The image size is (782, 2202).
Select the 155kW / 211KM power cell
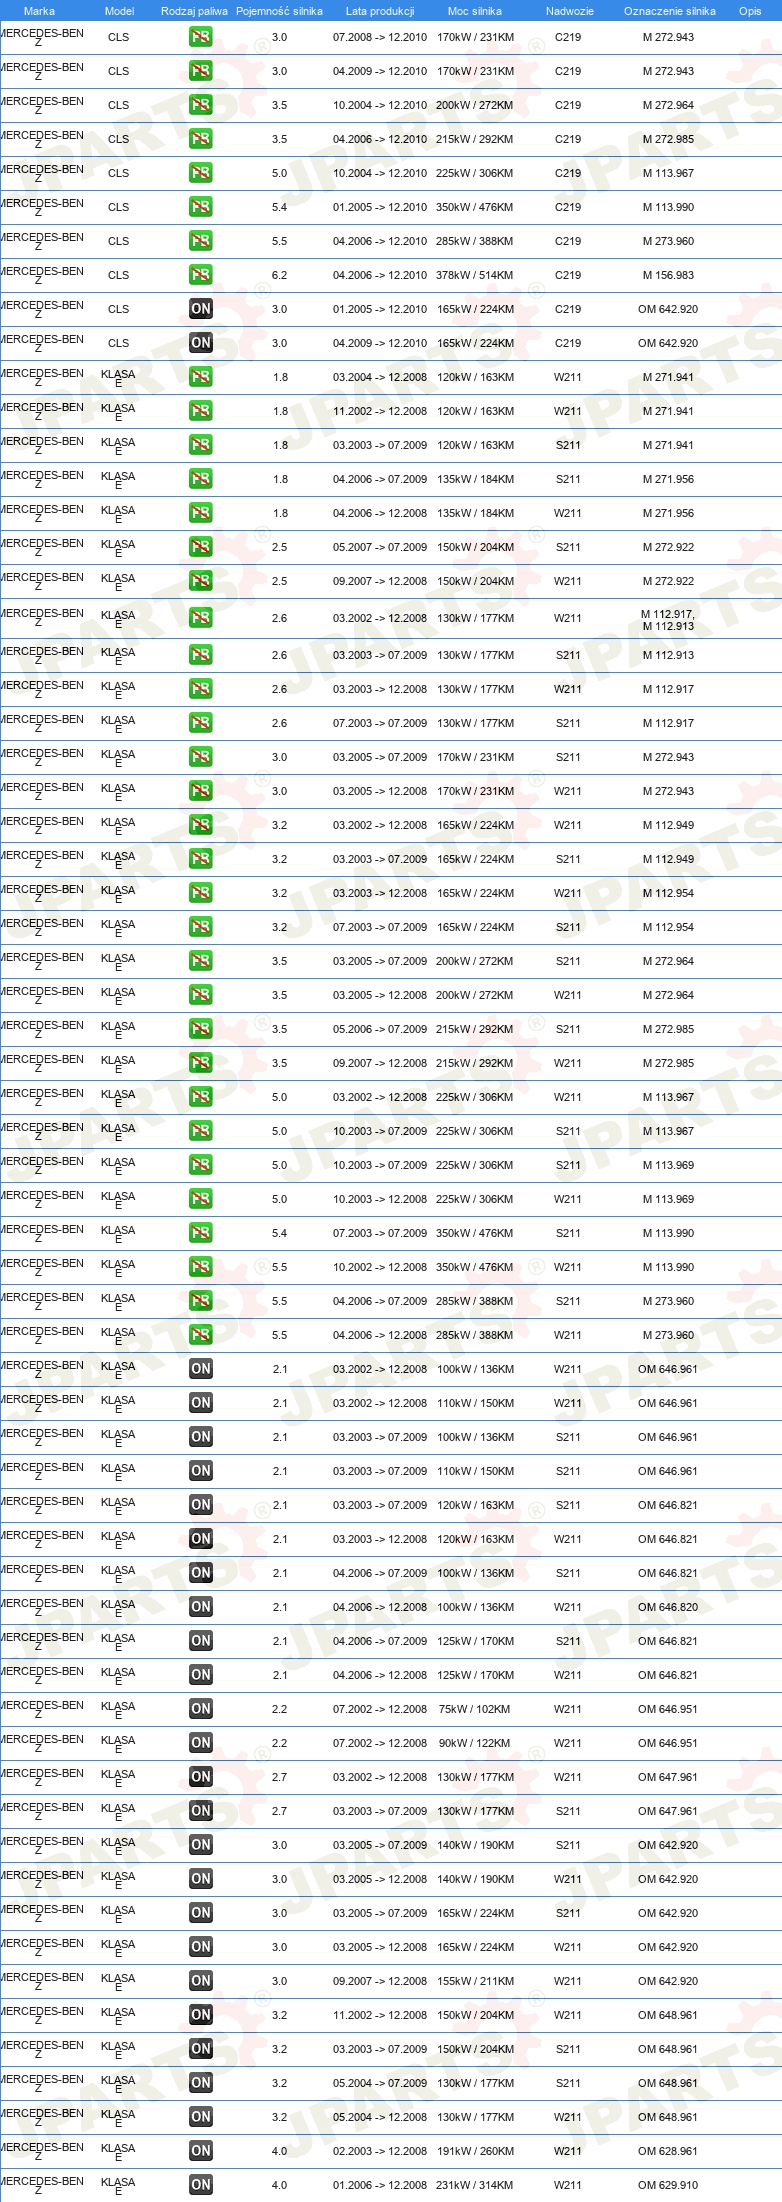(x=475, y=1981)
